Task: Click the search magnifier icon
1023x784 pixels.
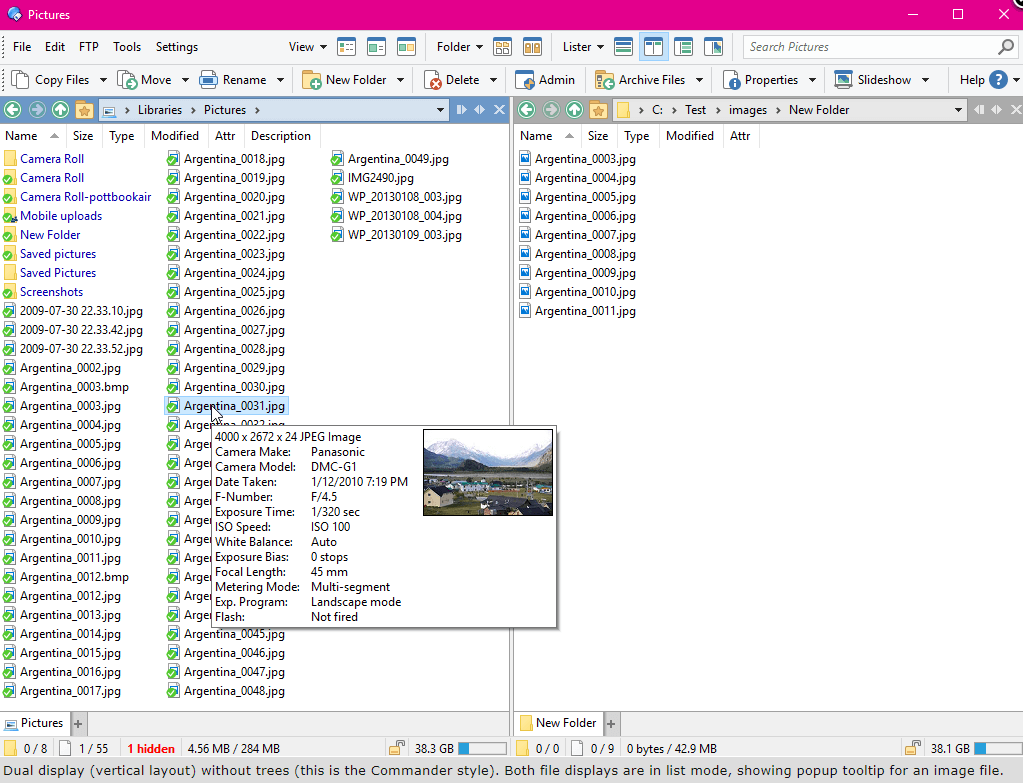Action: (1006, 47)
